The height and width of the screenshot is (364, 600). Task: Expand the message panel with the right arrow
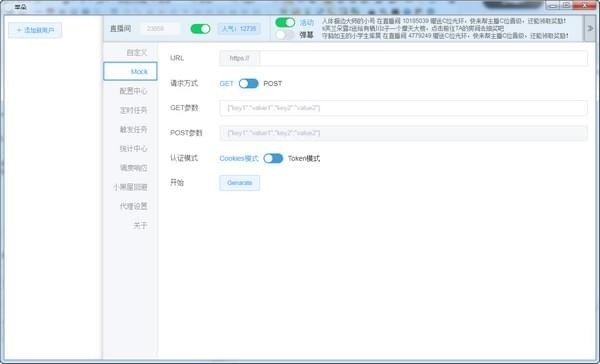point(590,28)
